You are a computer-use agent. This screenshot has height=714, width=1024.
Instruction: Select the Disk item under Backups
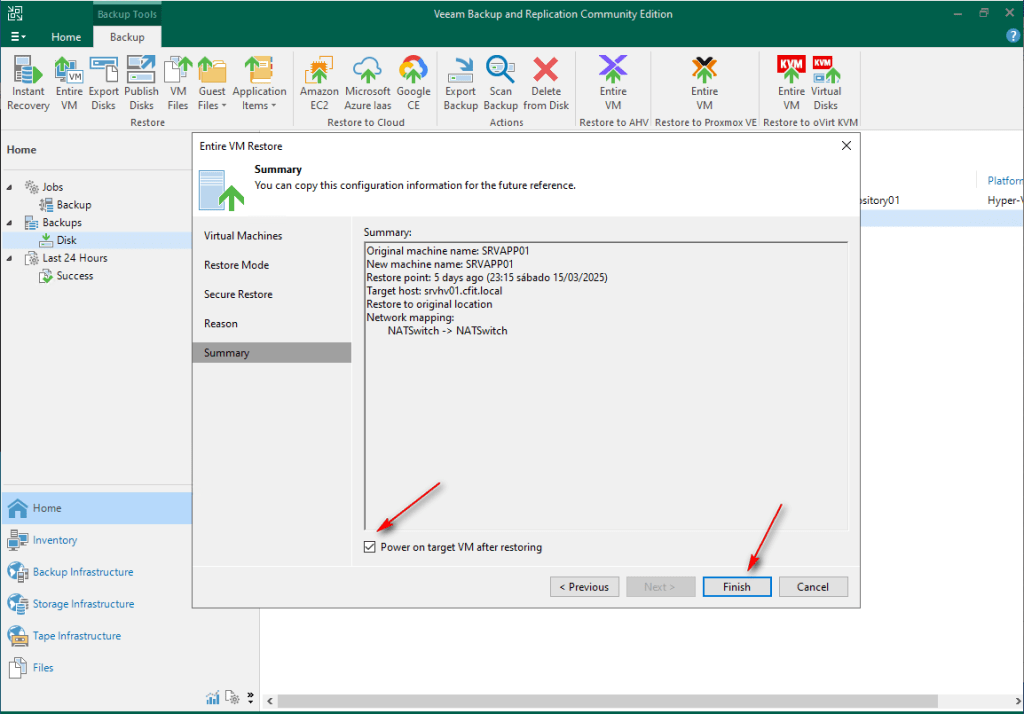pyautogui.click(x=66, y=240)
